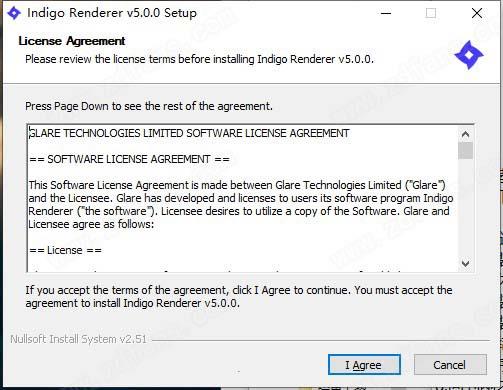
Task: Click the '== SOFTWARE LICENSE AGREEMENT ==' line
Action: click(x=129, y=159)
